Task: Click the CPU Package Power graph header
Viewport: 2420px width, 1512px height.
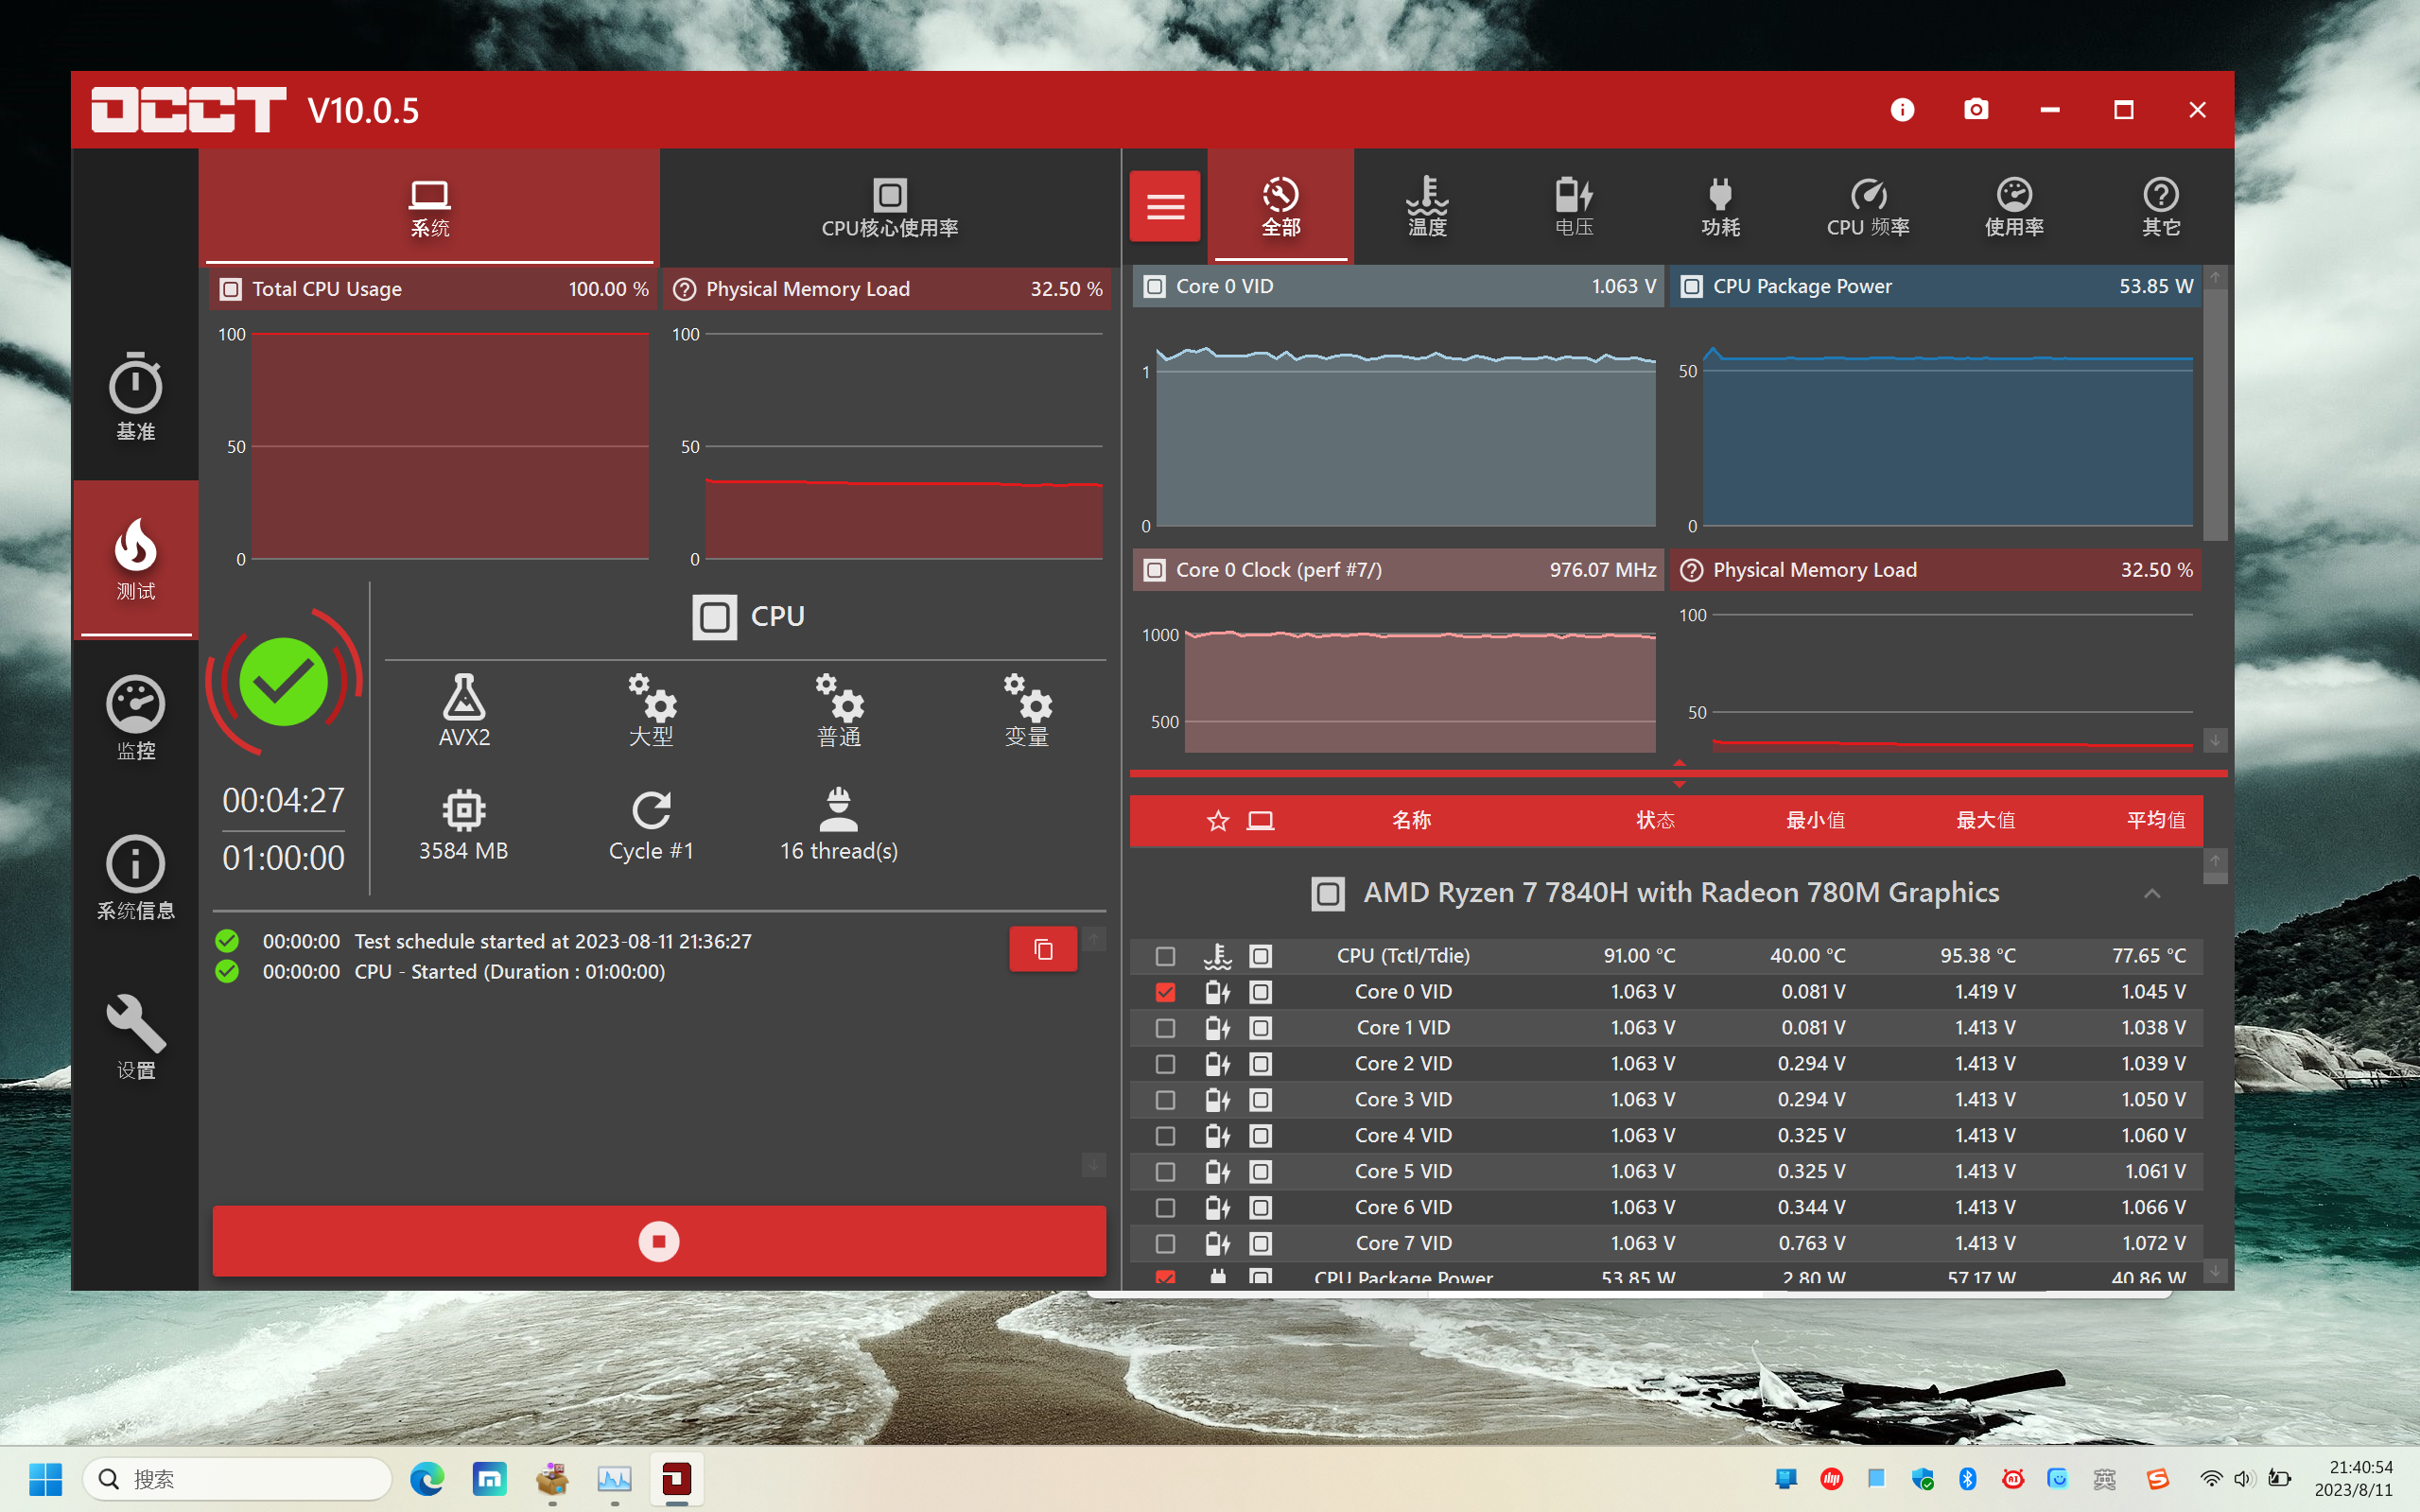Action: pos(1936,287)
